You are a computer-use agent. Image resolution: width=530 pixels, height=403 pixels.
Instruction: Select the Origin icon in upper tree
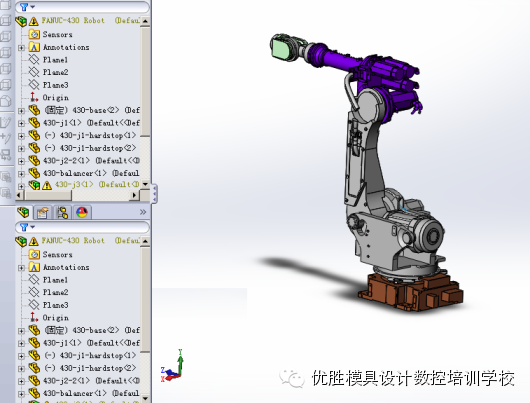(34, 97)
